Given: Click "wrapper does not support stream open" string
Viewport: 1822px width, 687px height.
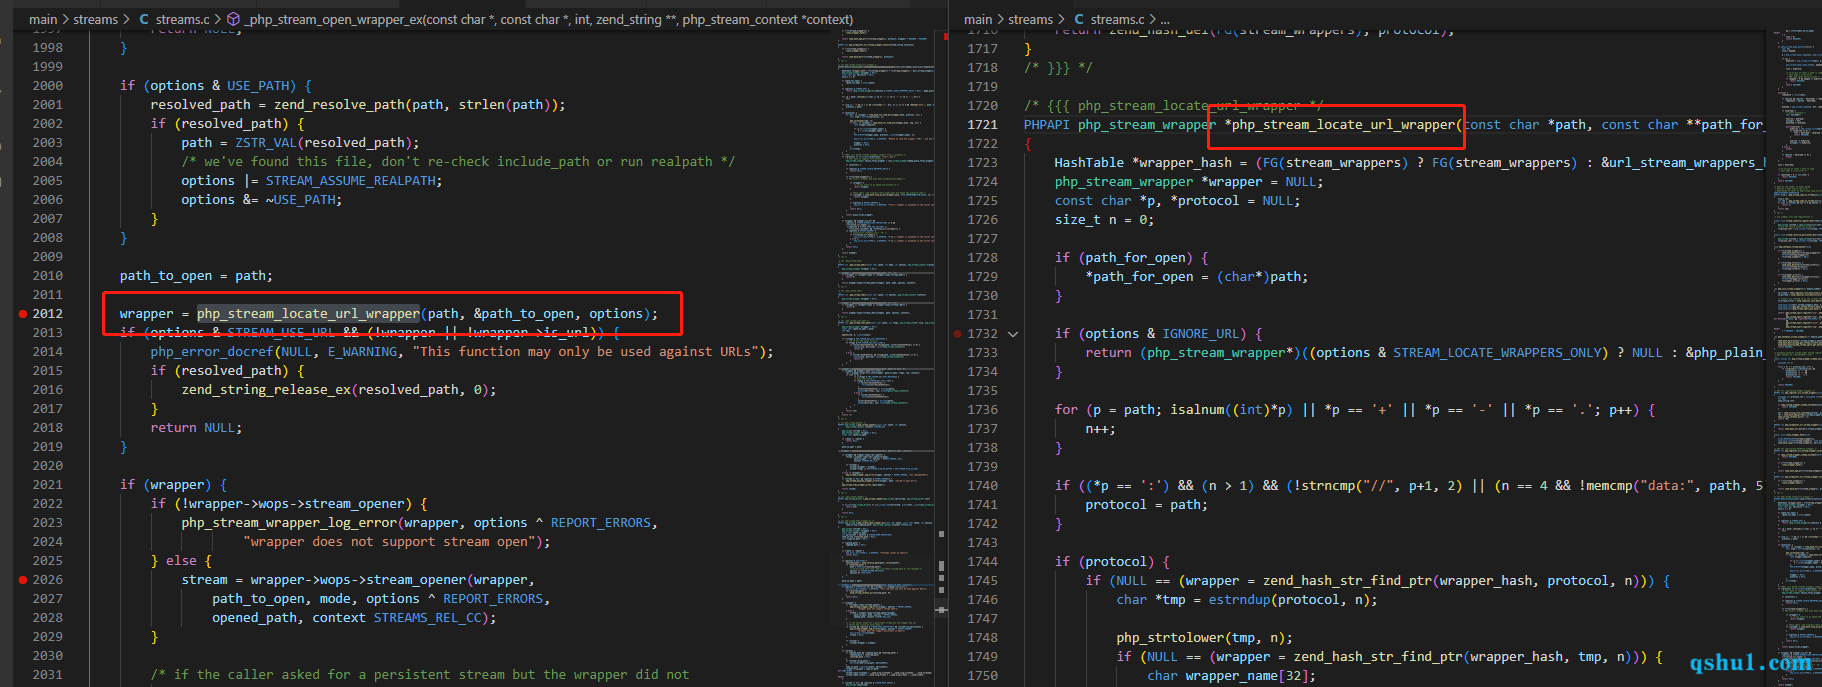Looking at the screenshot, I should (x=389, y=541).
